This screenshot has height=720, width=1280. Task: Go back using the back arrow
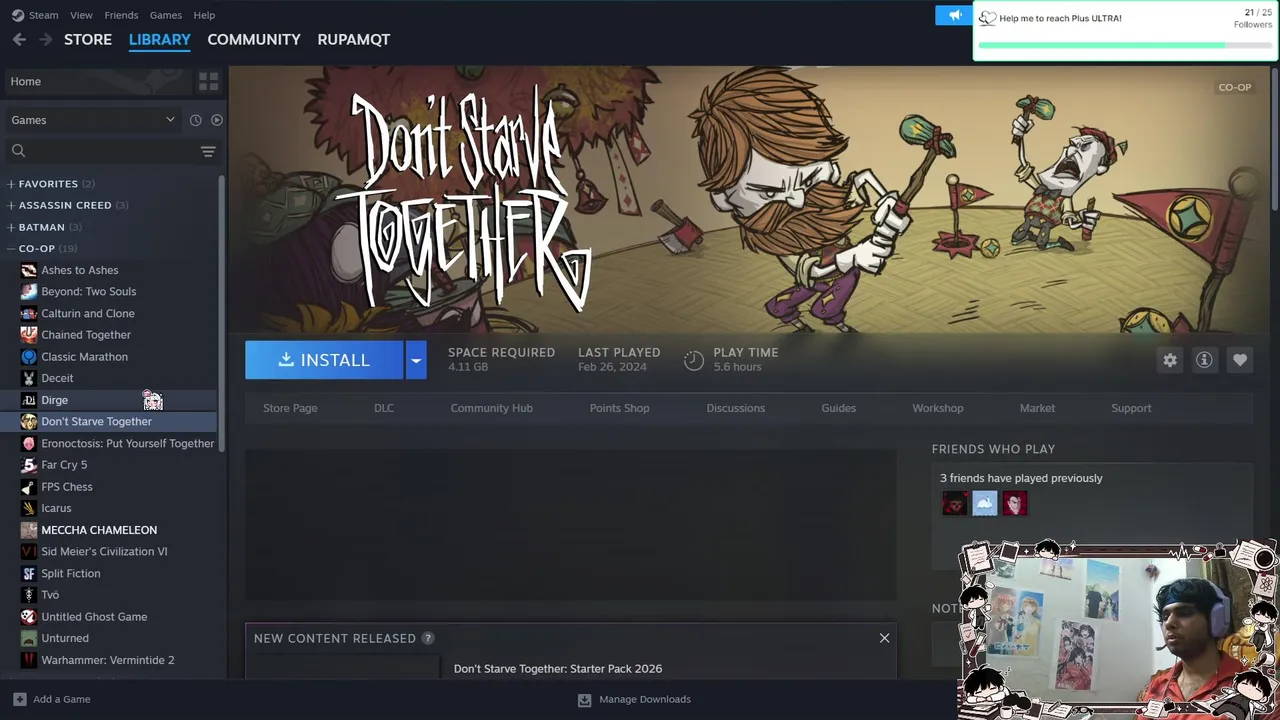(x=19, y=40)
